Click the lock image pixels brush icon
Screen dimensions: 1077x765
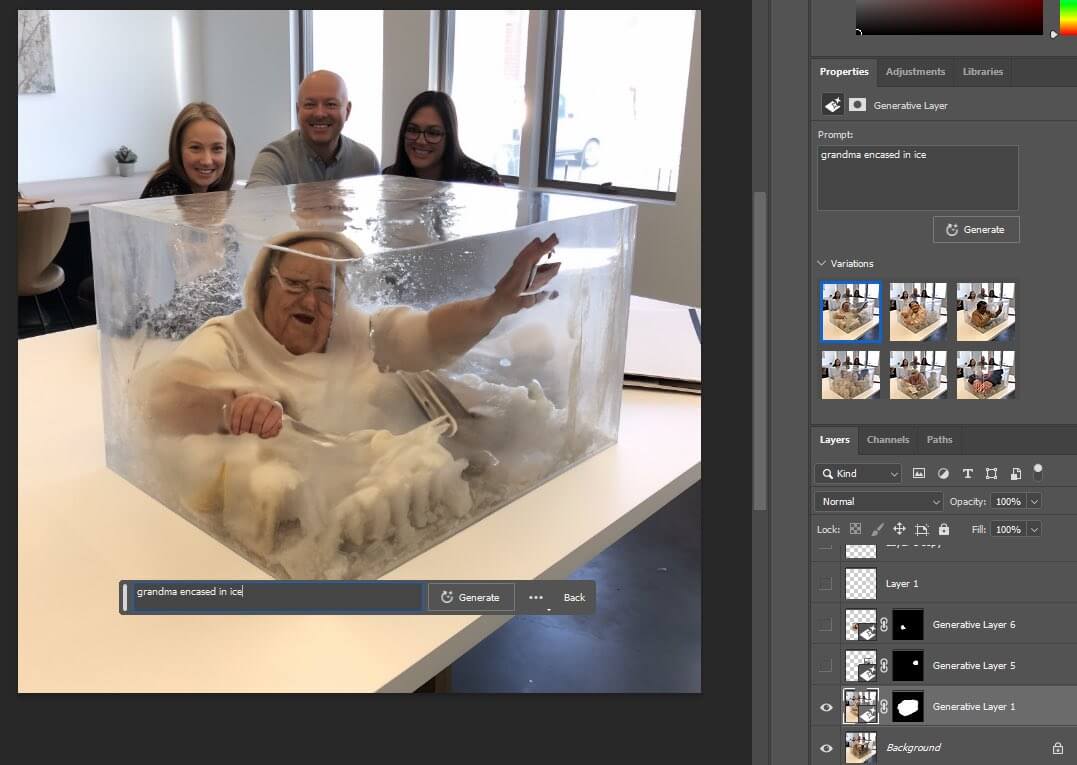(877, 529)
